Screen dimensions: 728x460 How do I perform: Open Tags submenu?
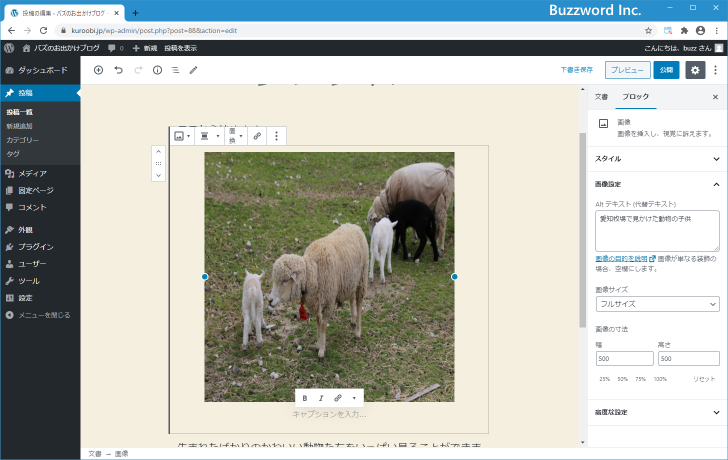pyautogui.click(x=13, y=154)
